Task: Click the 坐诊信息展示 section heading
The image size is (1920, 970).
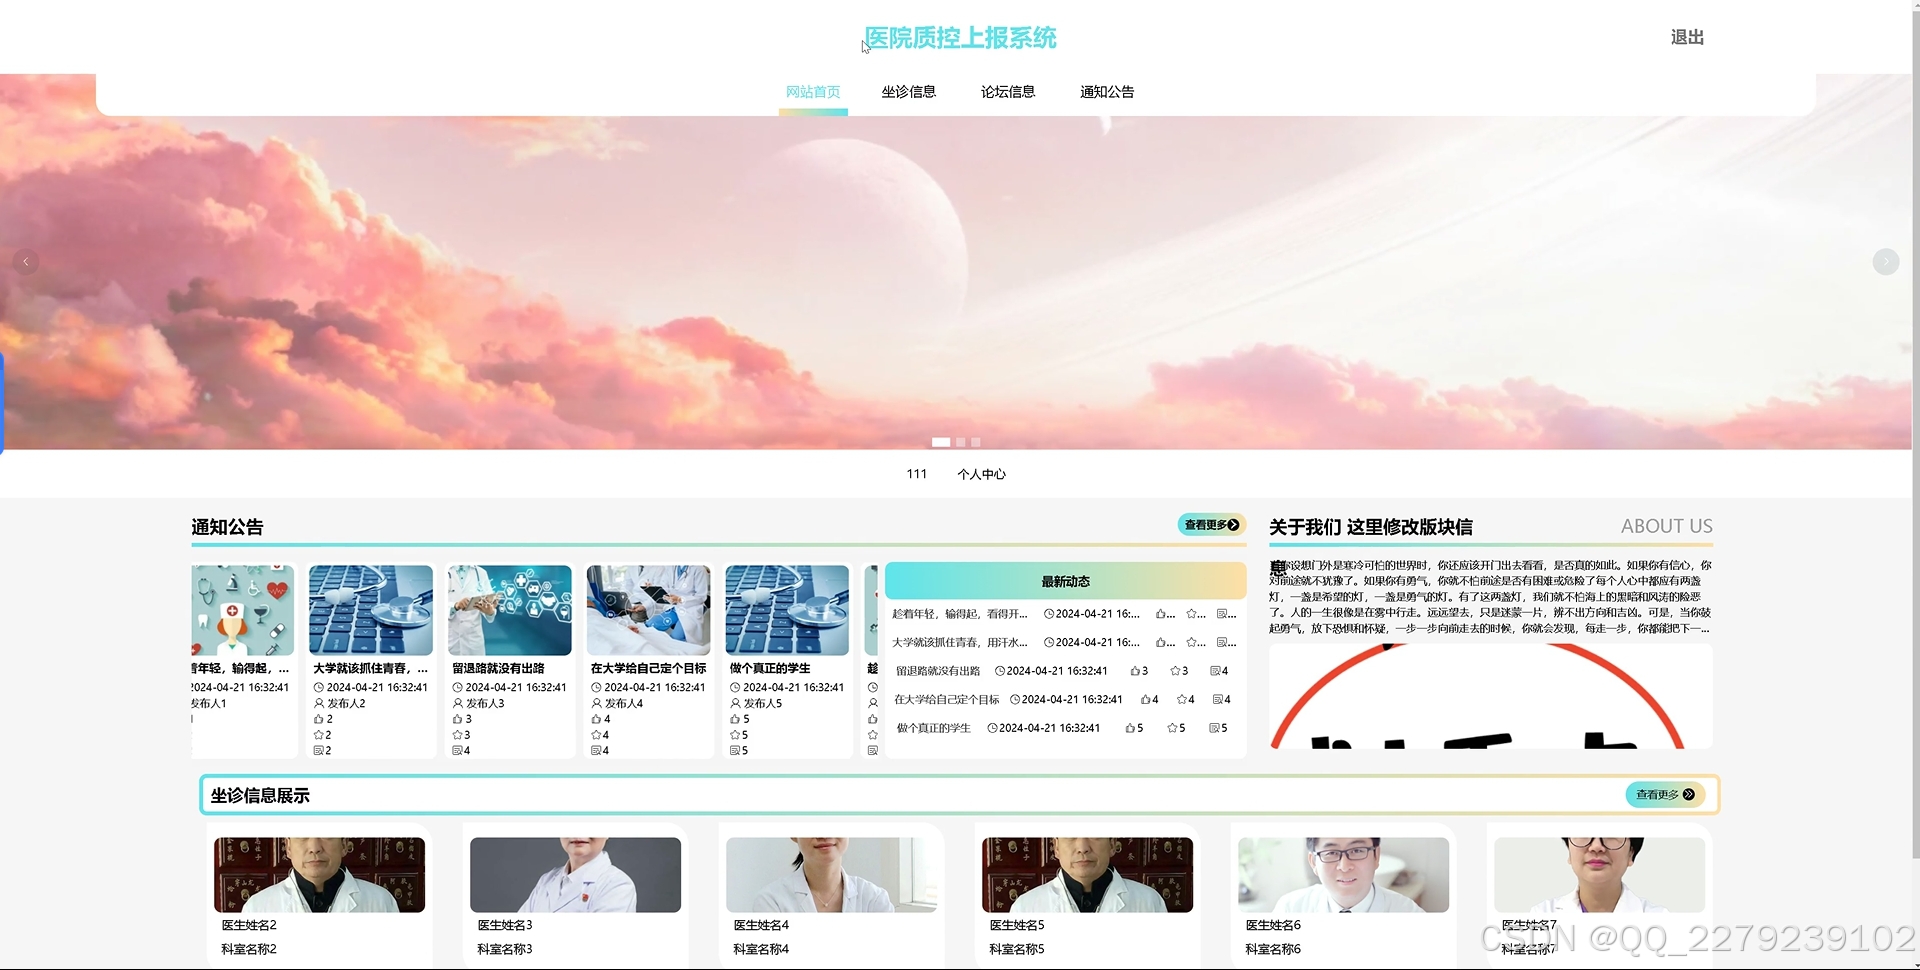Action: pyautogui.click(x=260, y=795)
